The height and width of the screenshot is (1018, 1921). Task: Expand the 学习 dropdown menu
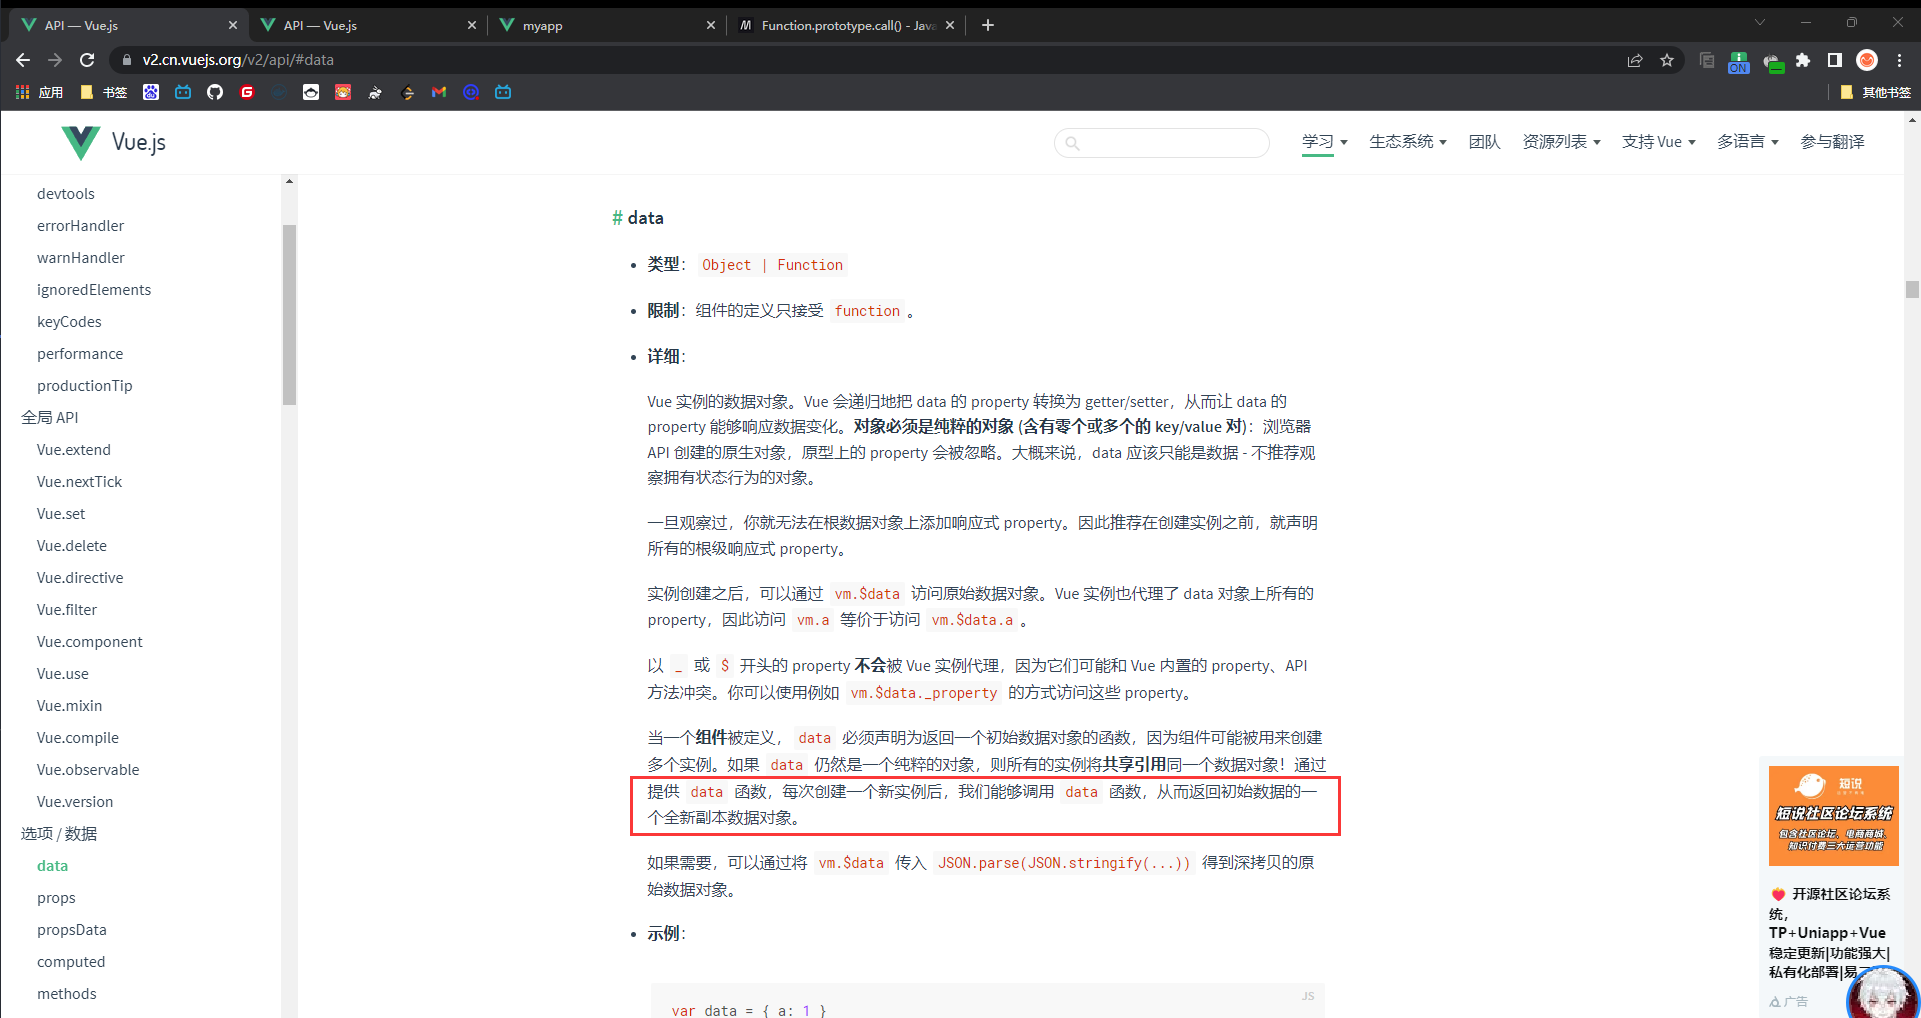[1324, 142]
